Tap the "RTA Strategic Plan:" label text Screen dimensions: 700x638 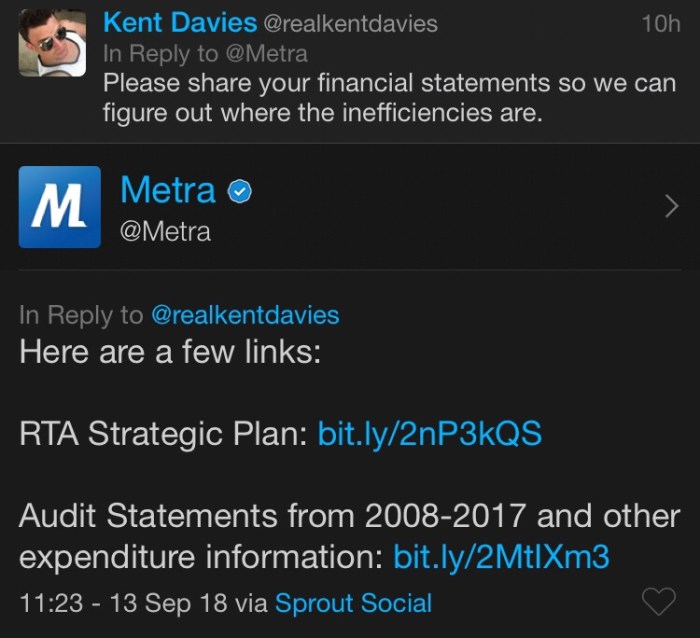163,433
